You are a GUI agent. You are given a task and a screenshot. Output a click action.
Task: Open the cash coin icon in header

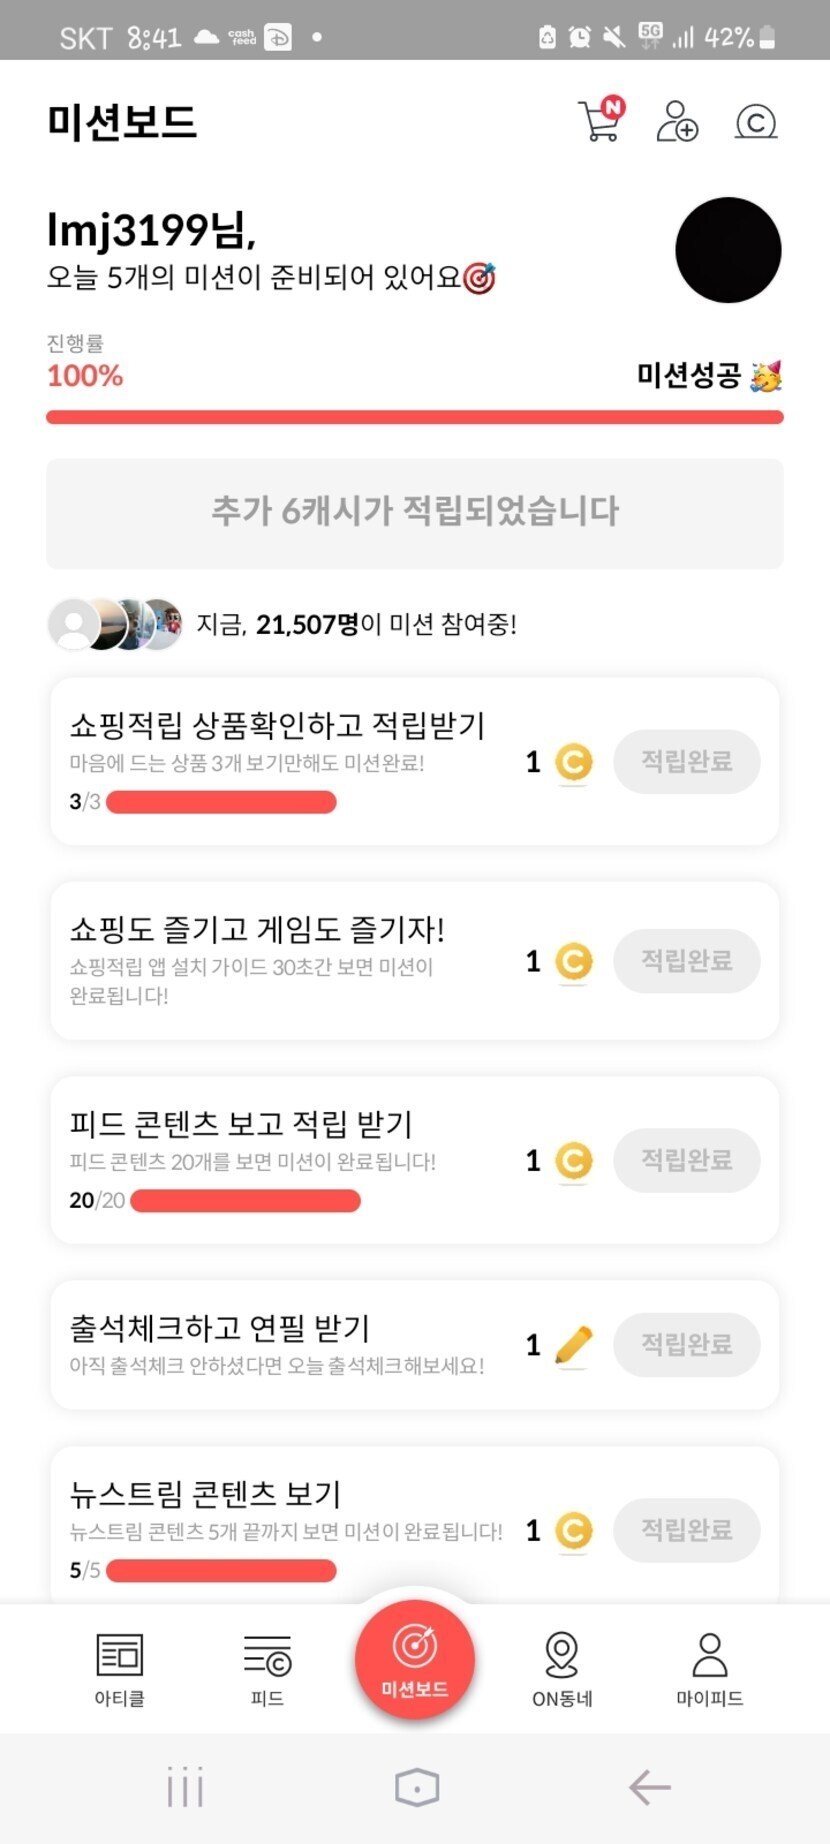tap(756, 122)
